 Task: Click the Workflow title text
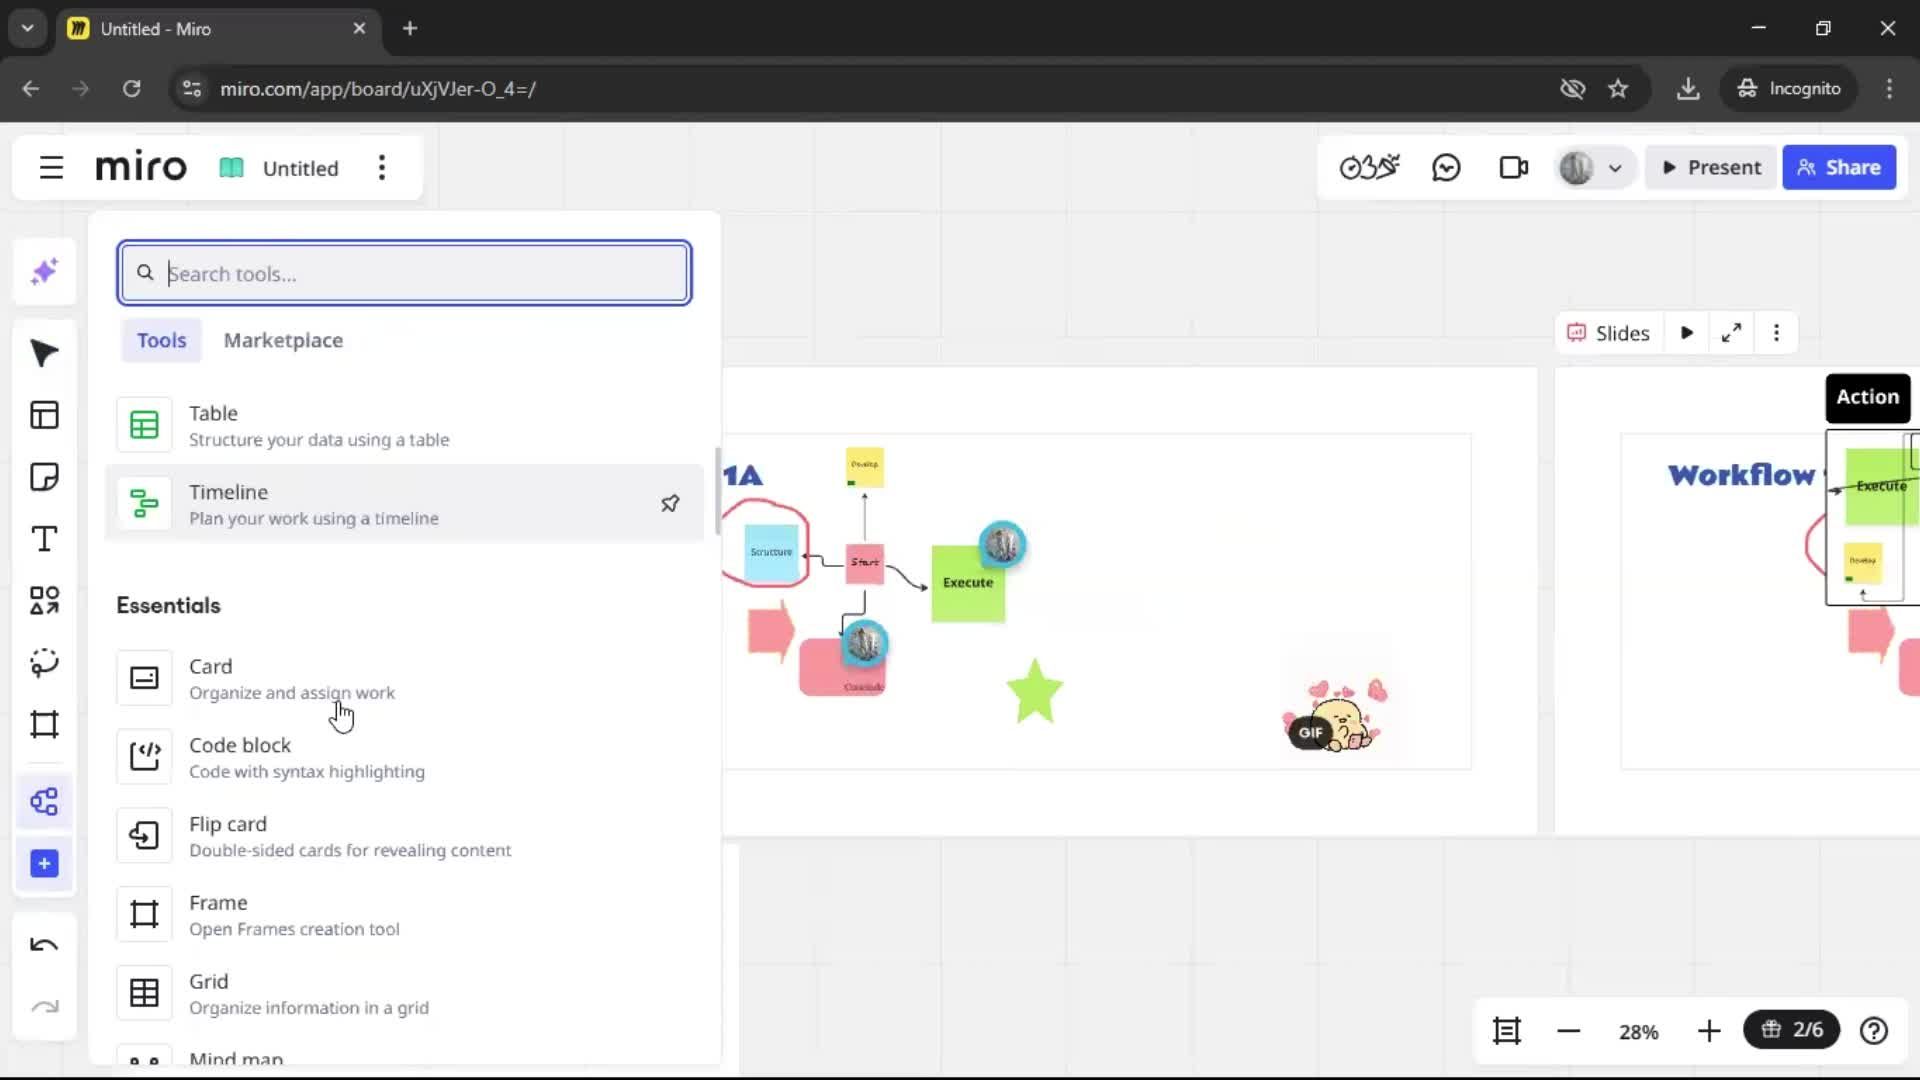(1741, 475)
